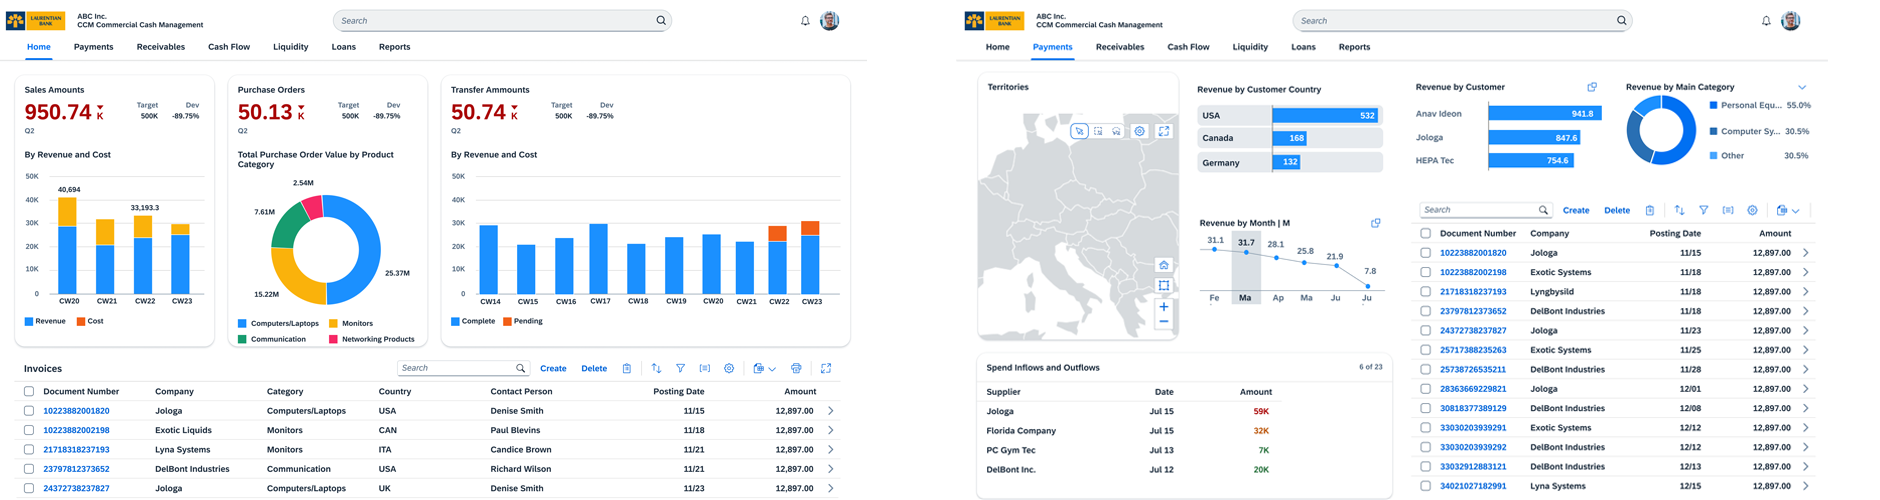The width and height of the screenshot is (1880, 500).
Task: Reset Territories map with home icon
Action: click(x=1164, y=266)
